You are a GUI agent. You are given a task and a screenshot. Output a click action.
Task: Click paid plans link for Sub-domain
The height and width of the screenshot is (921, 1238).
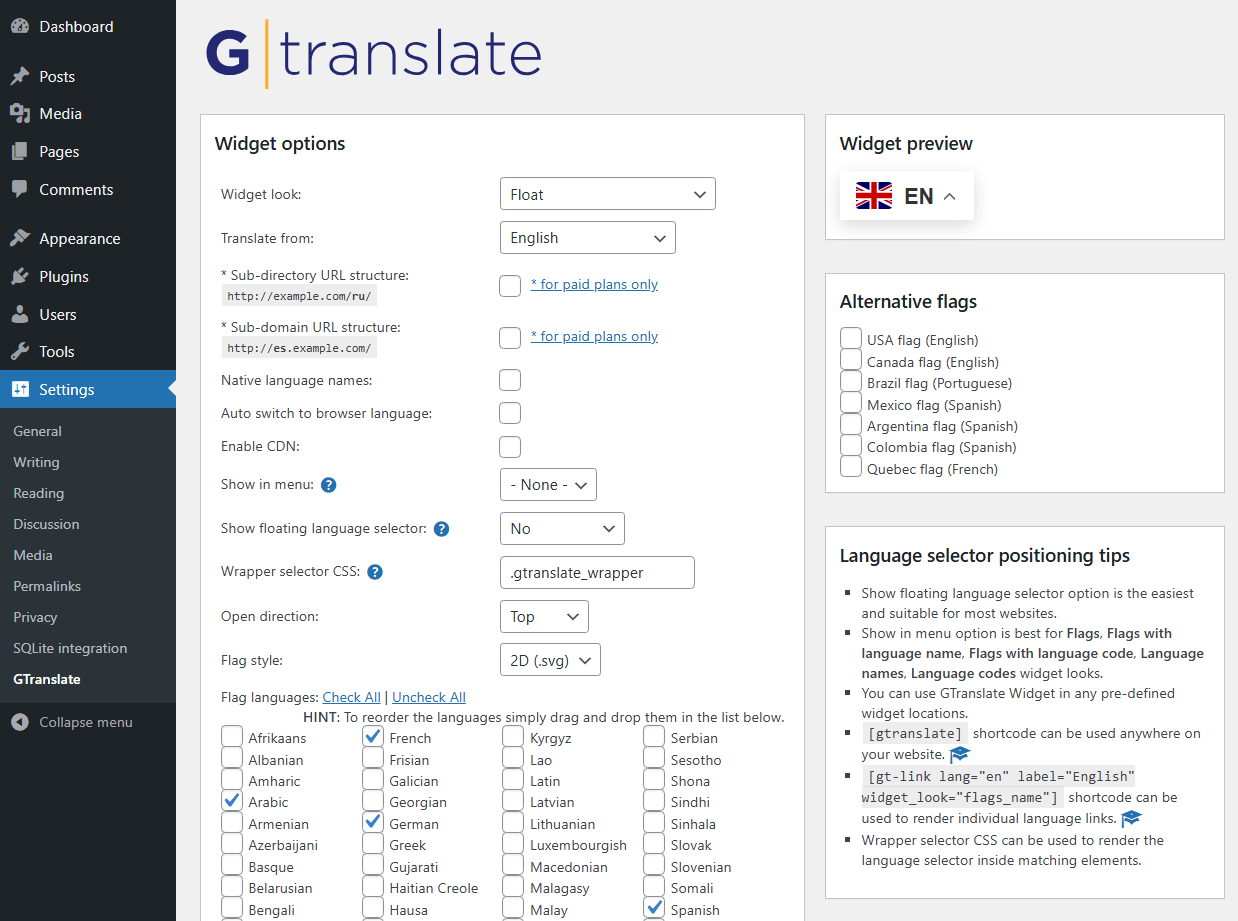tap(594, 336)
